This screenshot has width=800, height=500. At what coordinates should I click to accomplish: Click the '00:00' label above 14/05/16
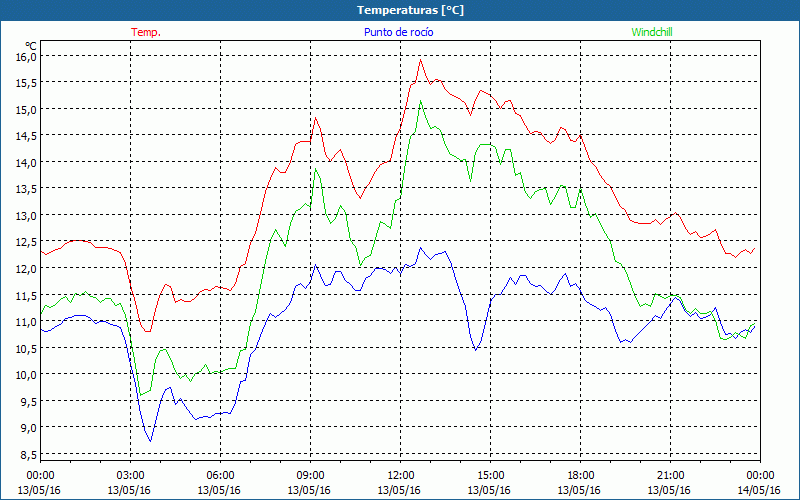click(760, 476)
